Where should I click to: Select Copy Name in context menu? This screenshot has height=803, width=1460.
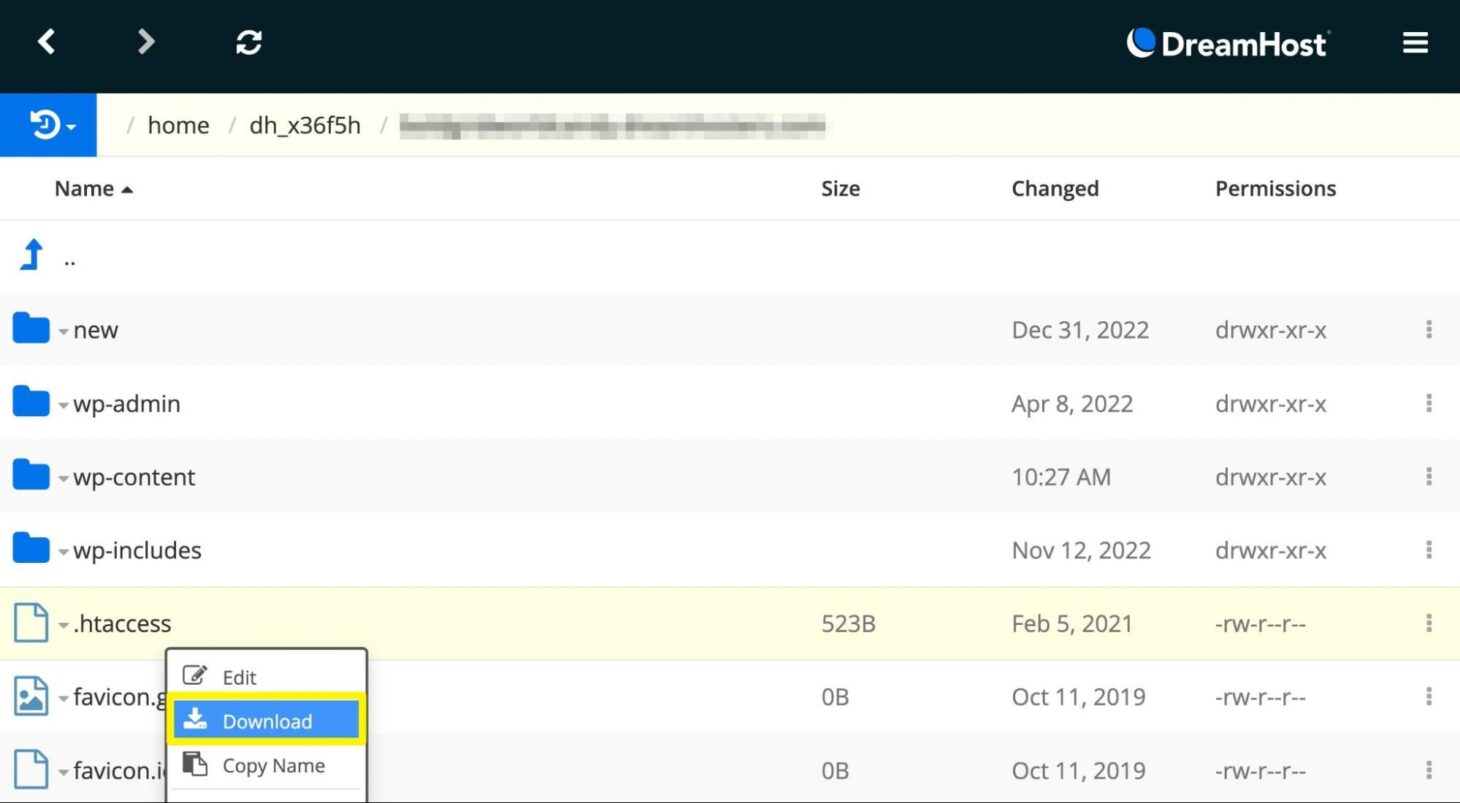pos(272,766)
